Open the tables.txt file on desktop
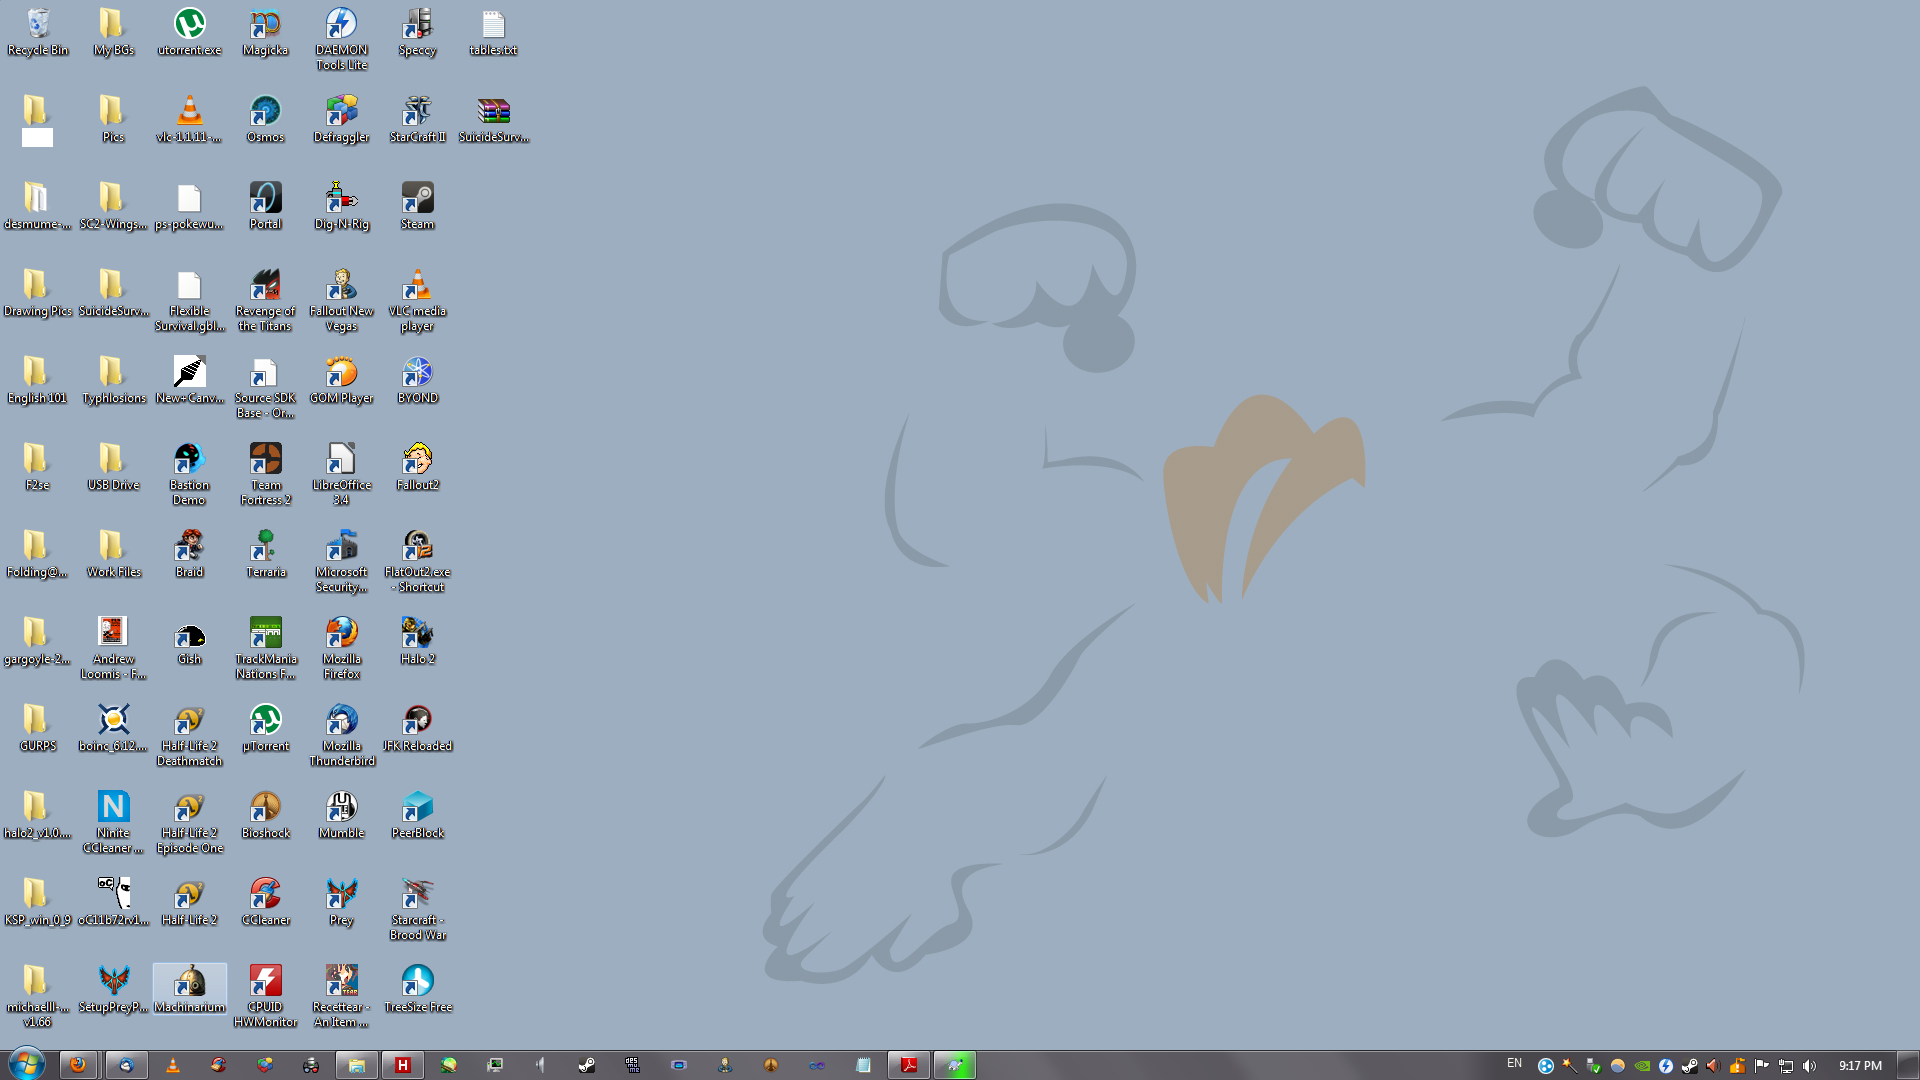 493,26
